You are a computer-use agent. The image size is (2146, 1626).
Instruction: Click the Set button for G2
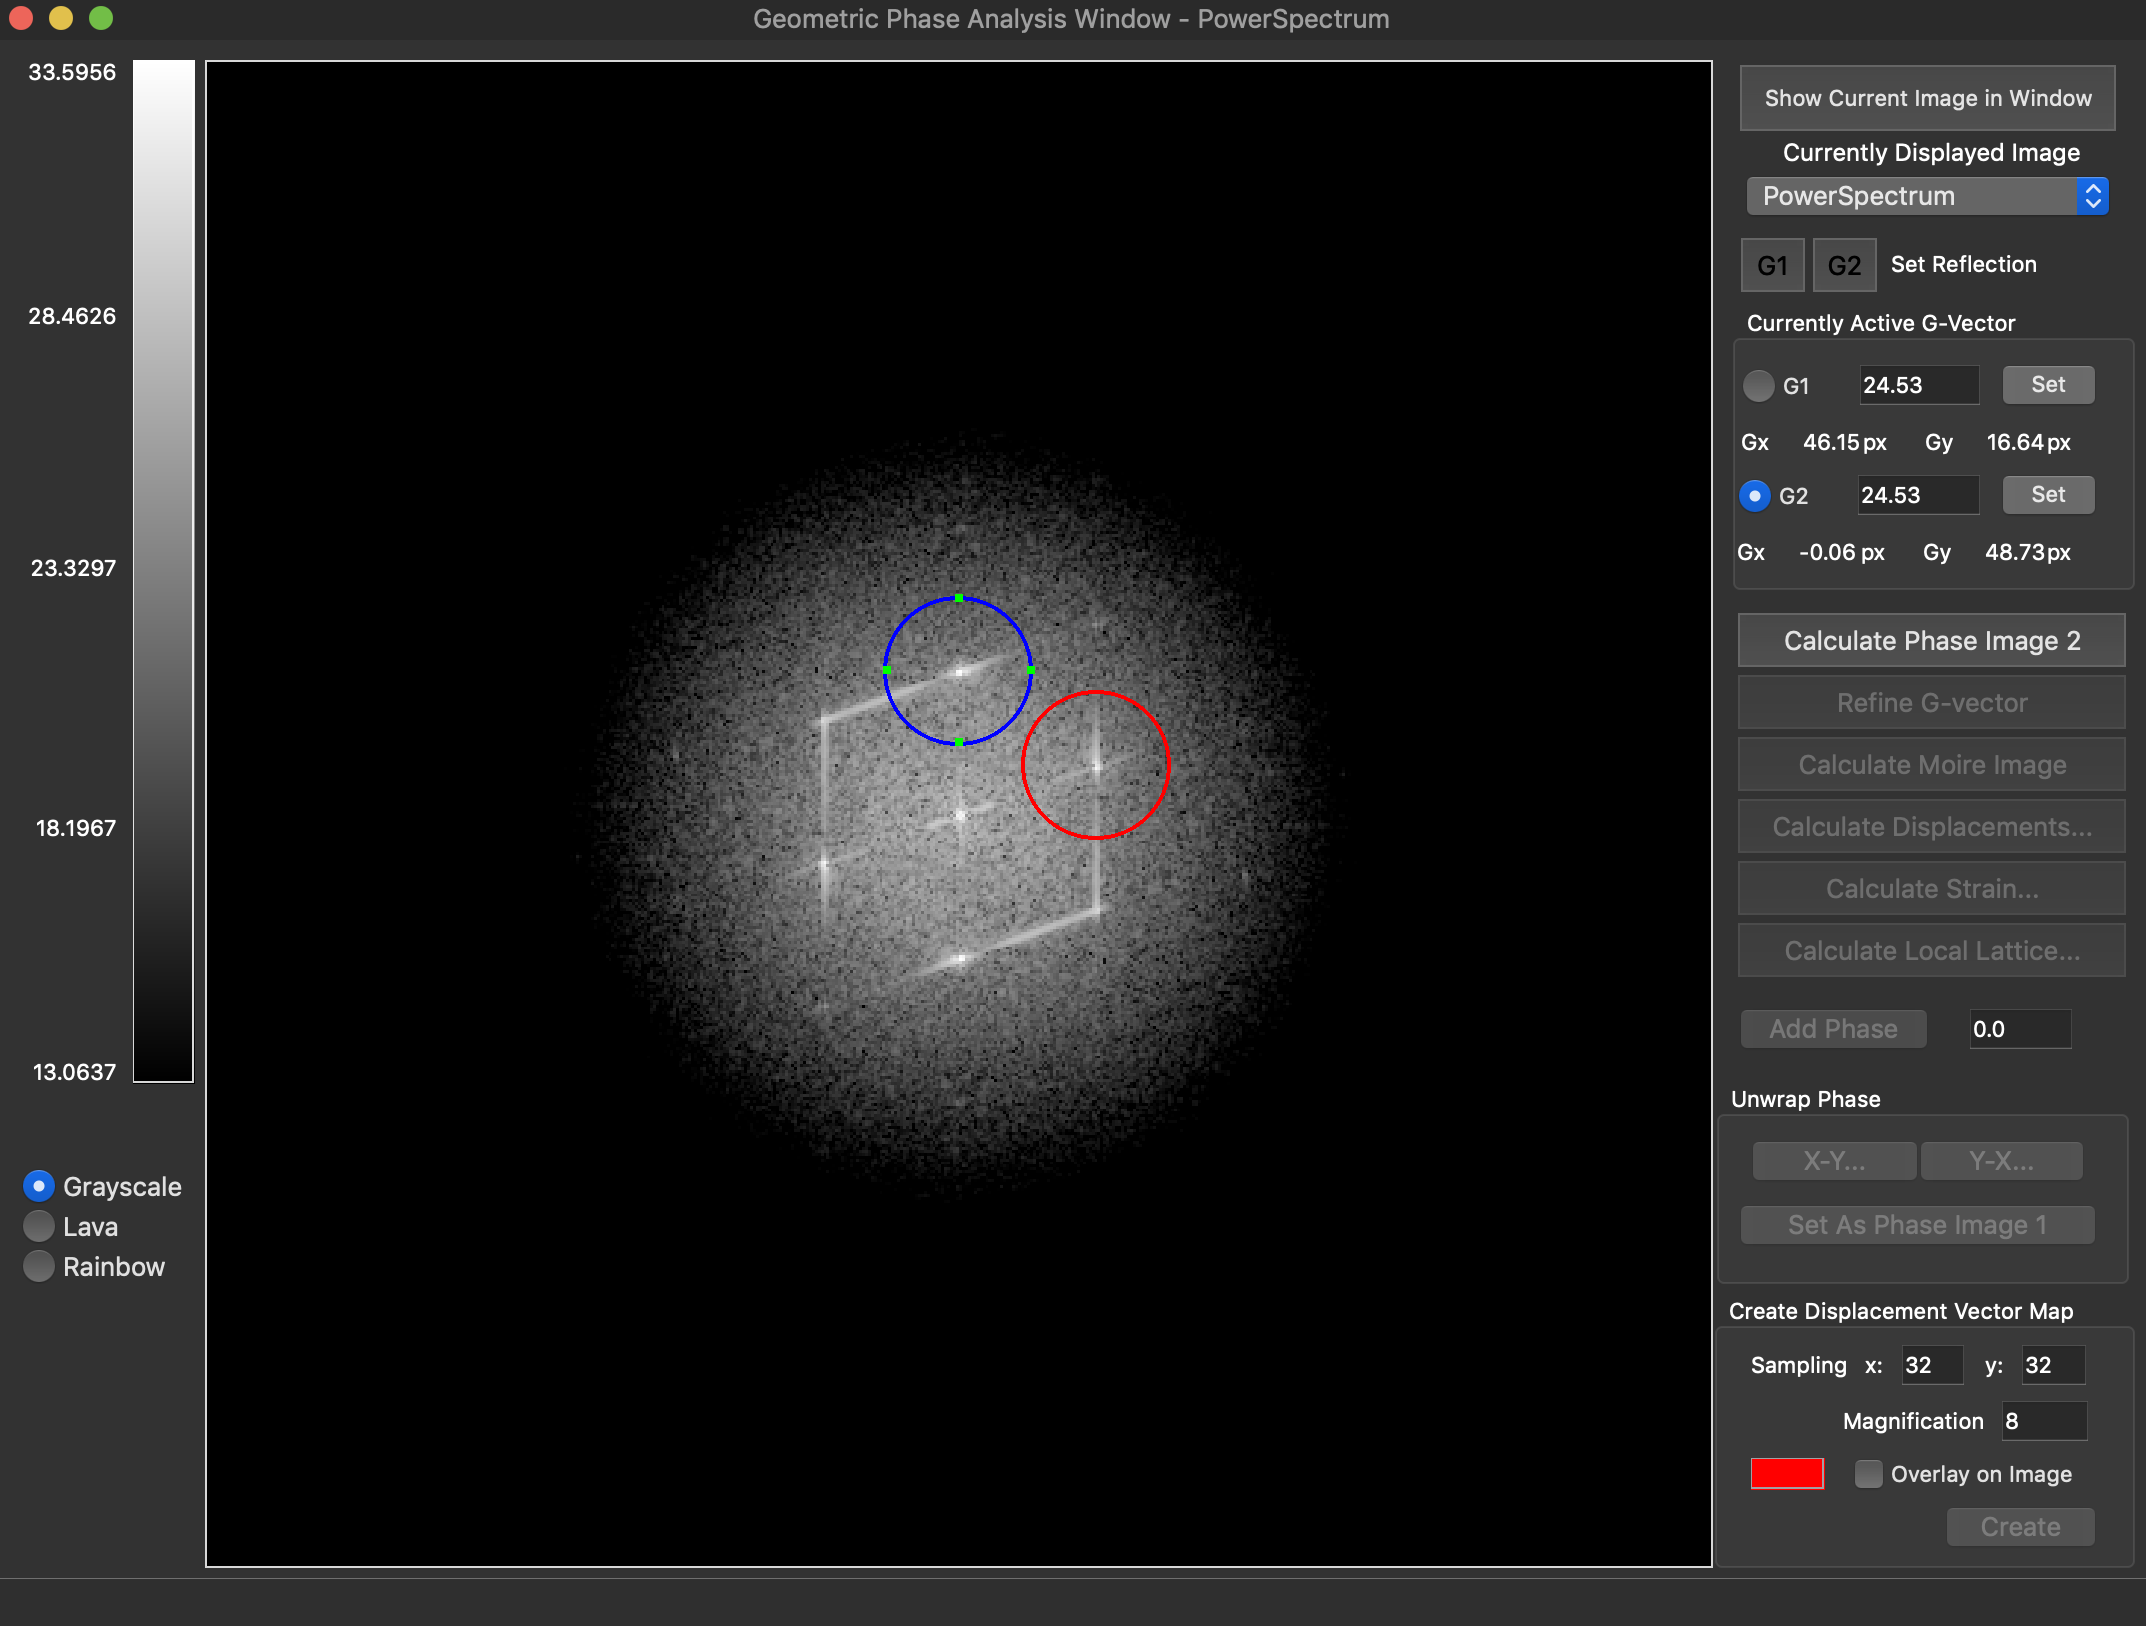(x=2048, y=494)
